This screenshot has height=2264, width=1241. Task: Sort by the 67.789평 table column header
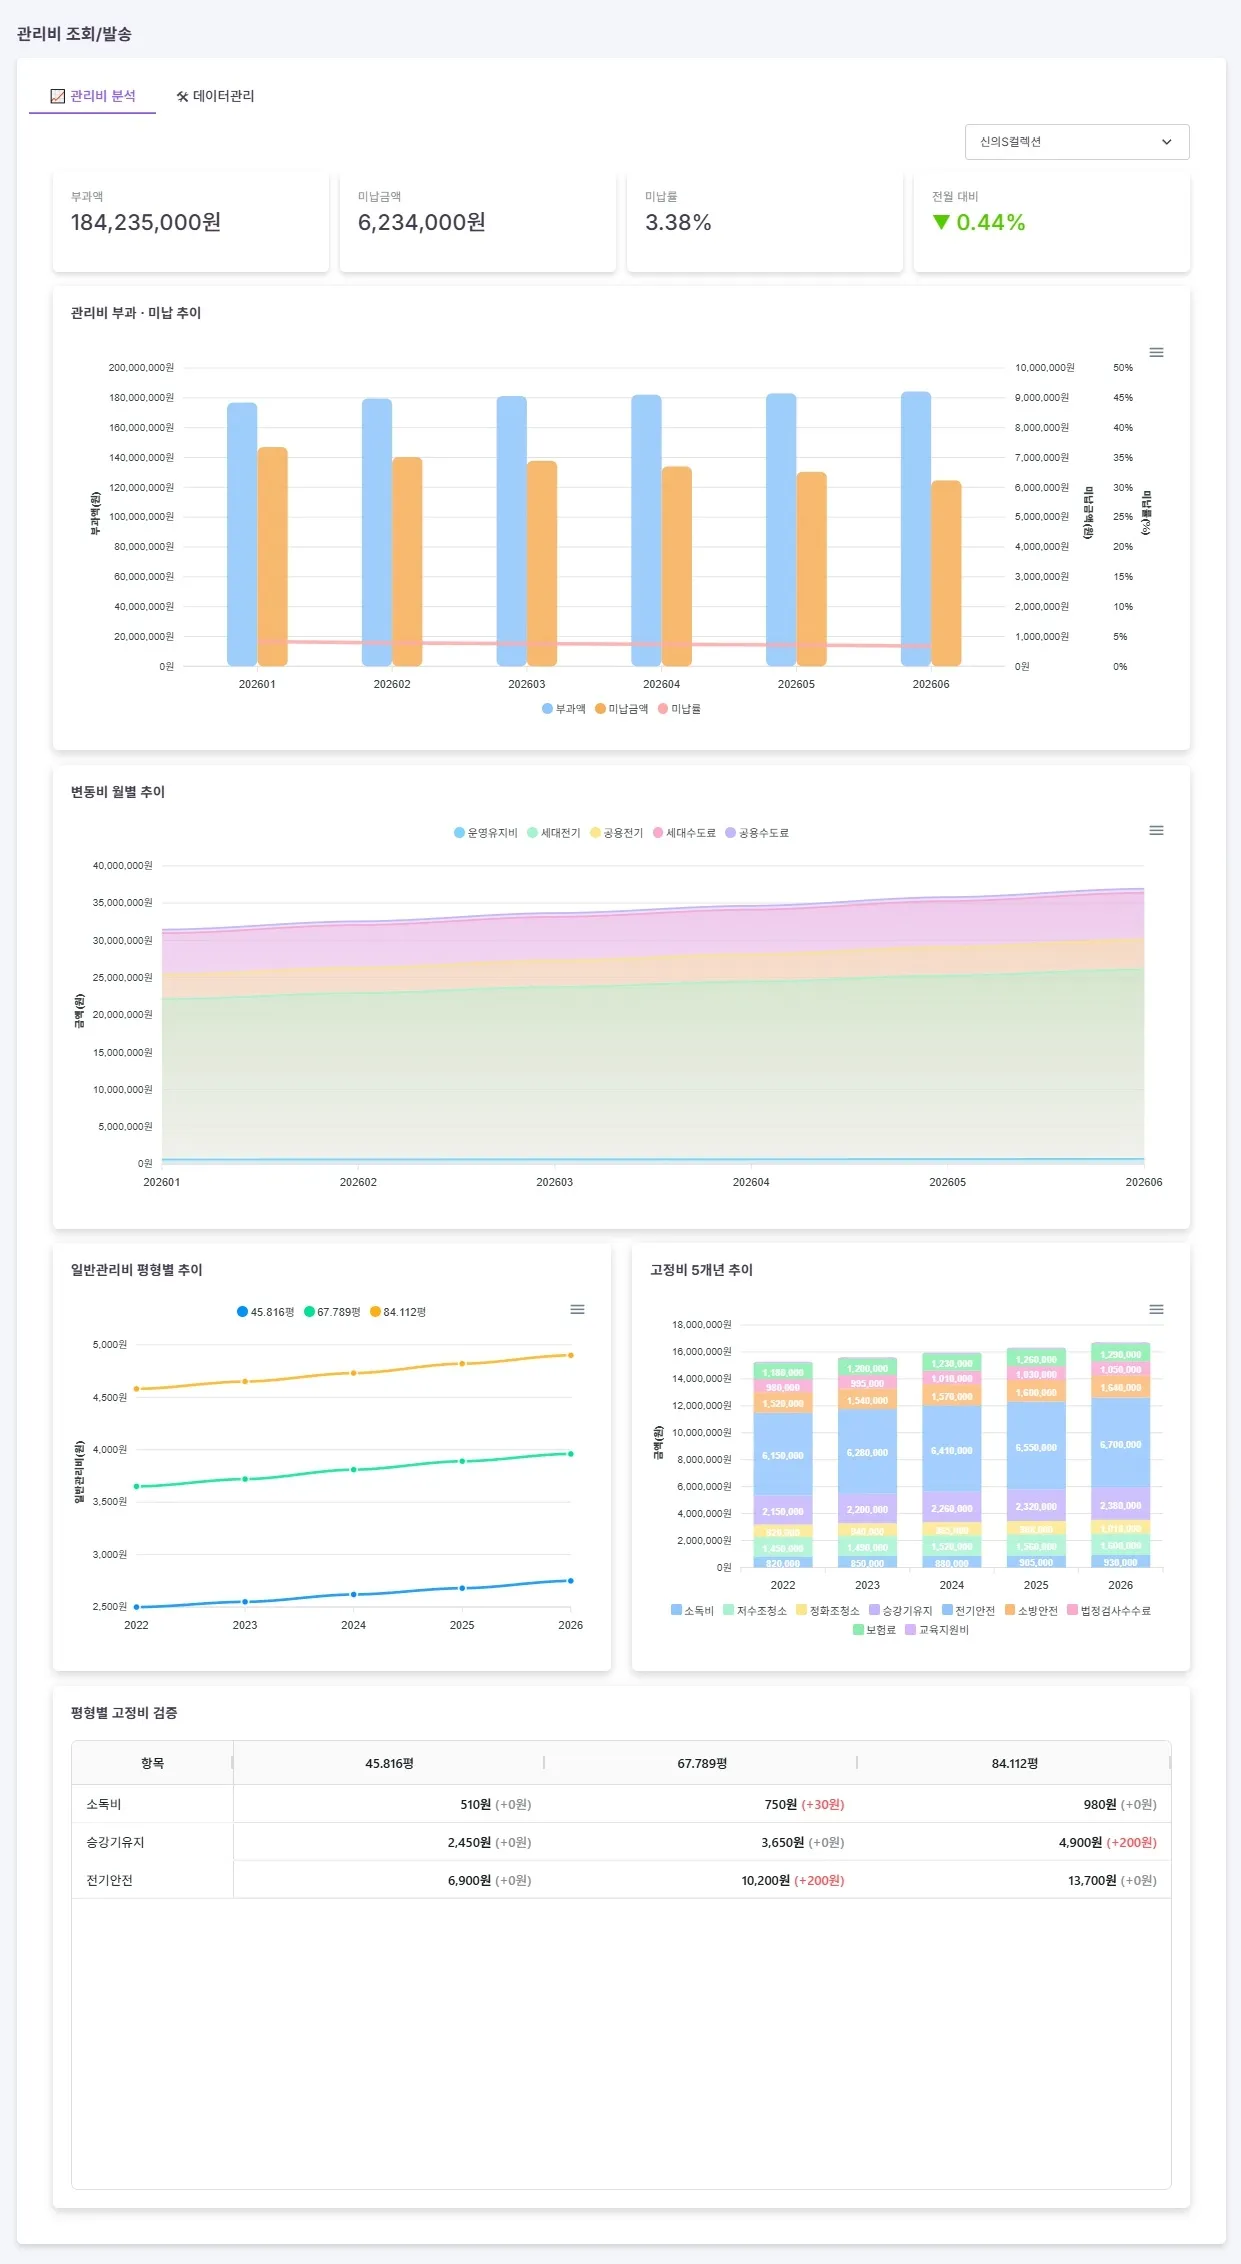coord(701,1763)
